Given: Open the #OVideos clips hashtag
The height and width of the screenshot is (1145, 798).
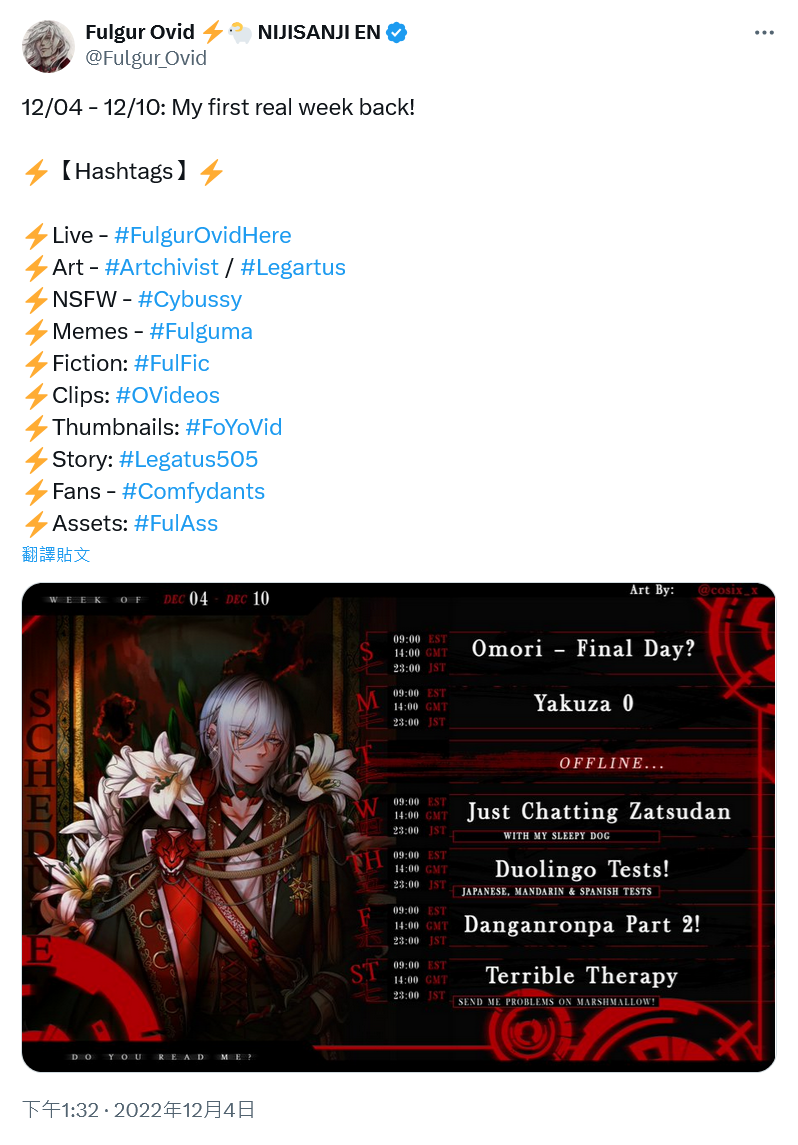Looking at the screenshot, I should click(x=167, y=395).
